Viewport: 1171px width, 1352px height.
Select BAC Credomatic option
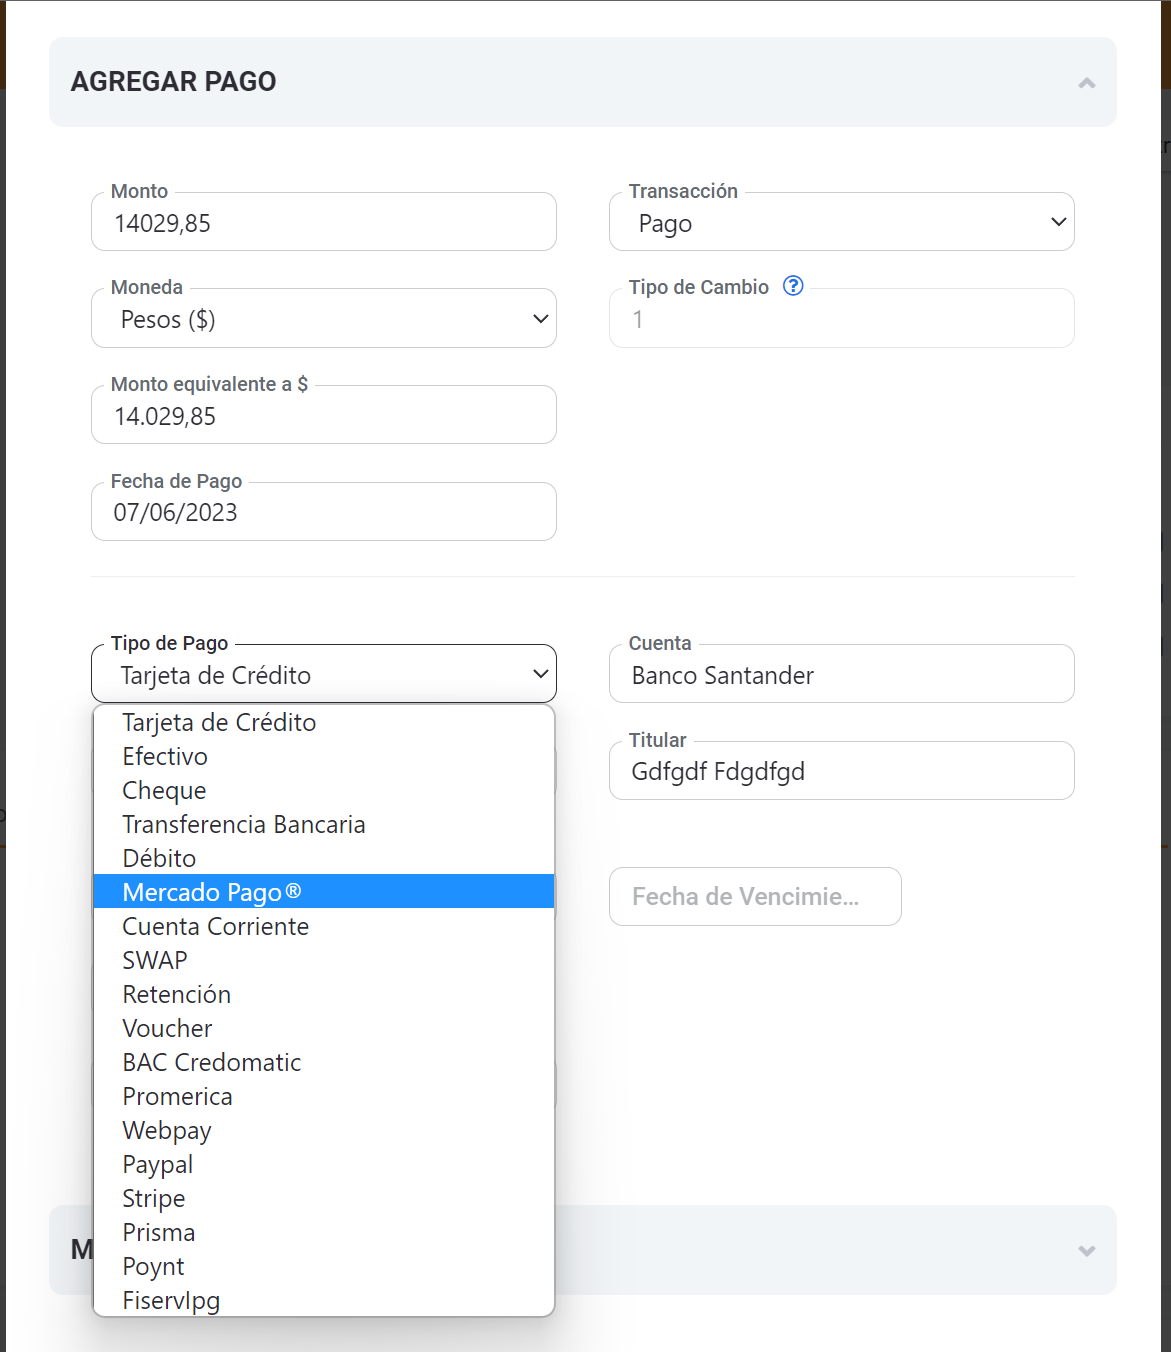click(x=211, y=1063)
